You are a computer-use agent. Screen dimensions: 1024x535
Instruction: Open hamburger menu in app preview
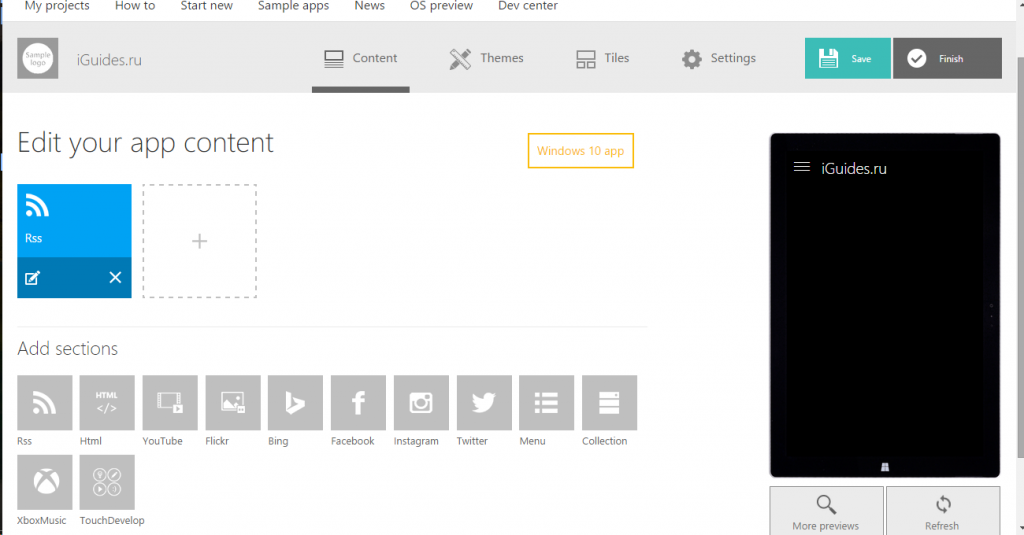point(802,167)
